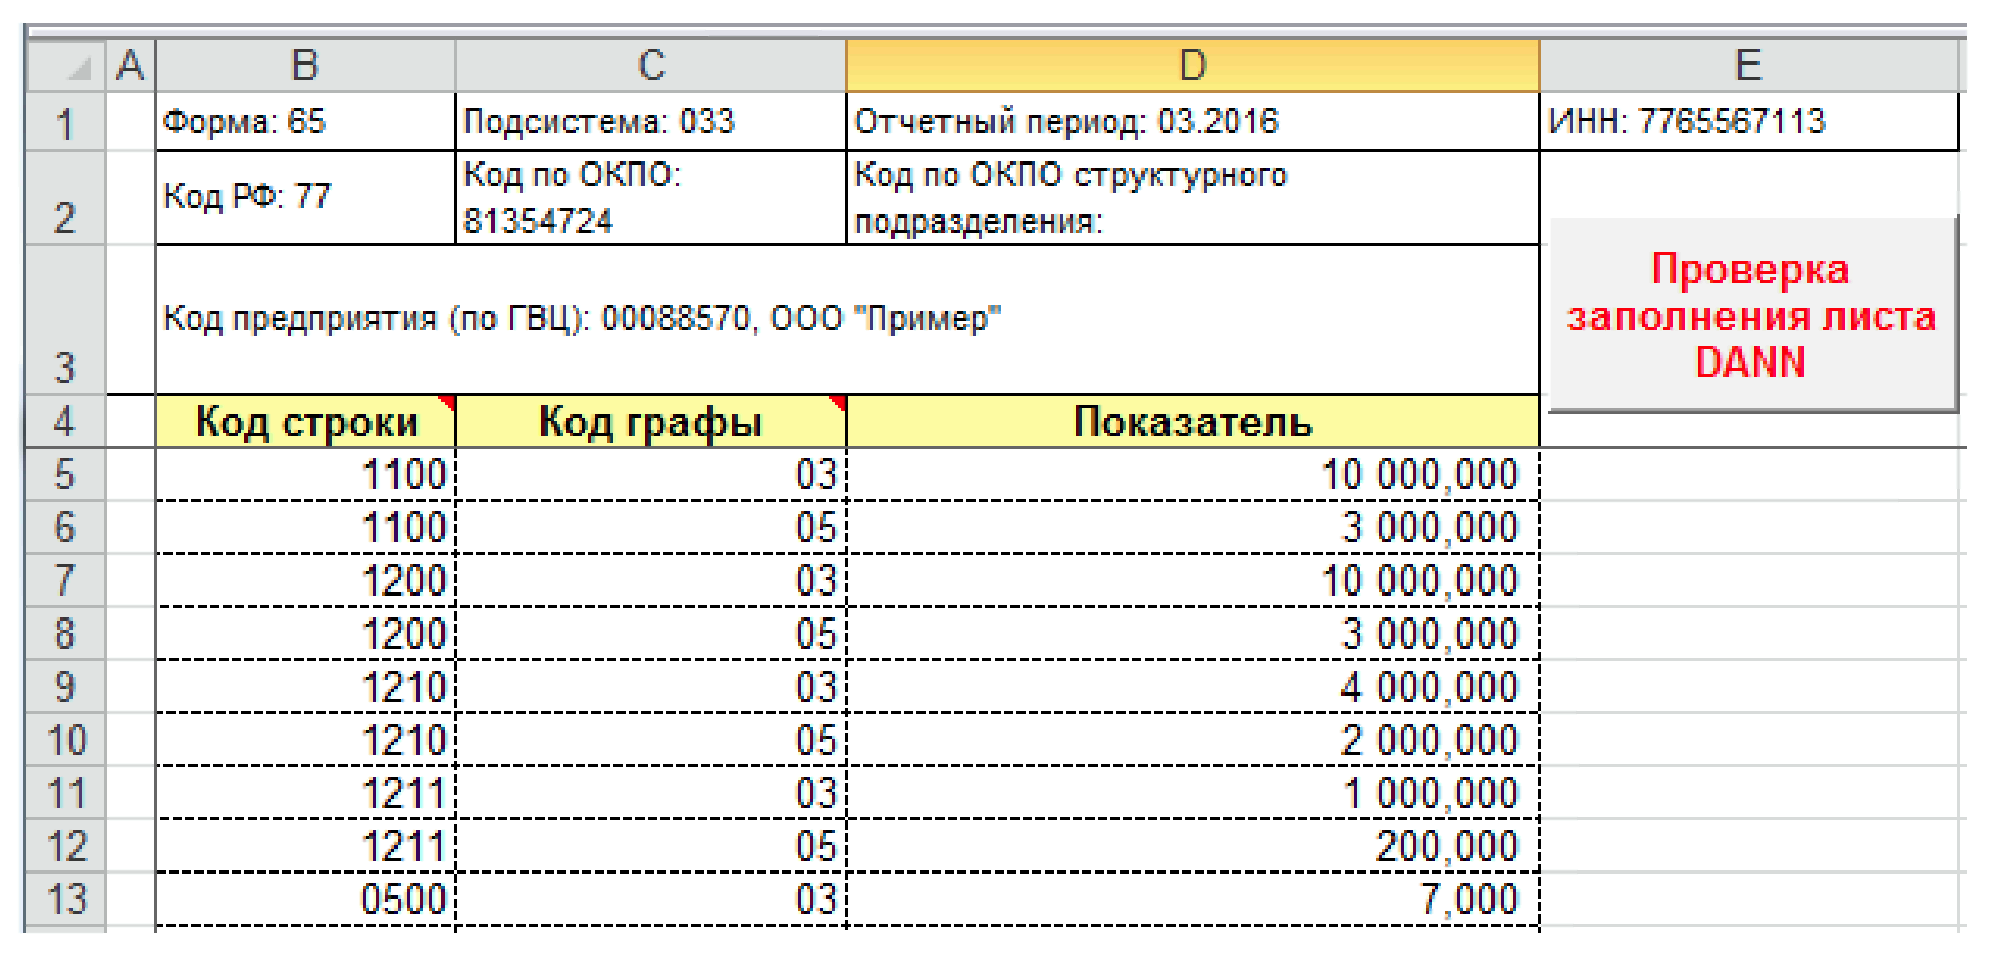This screenshot has width=2009, height=967.
Task: Select the Код строки header cell
Action: click(x=305, y=422)
